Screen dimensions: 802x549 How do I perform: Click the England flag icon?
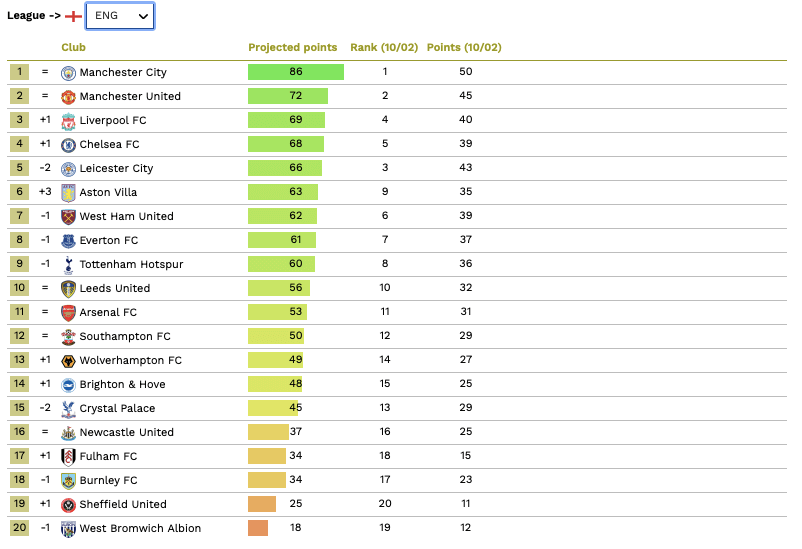[73, 17]
